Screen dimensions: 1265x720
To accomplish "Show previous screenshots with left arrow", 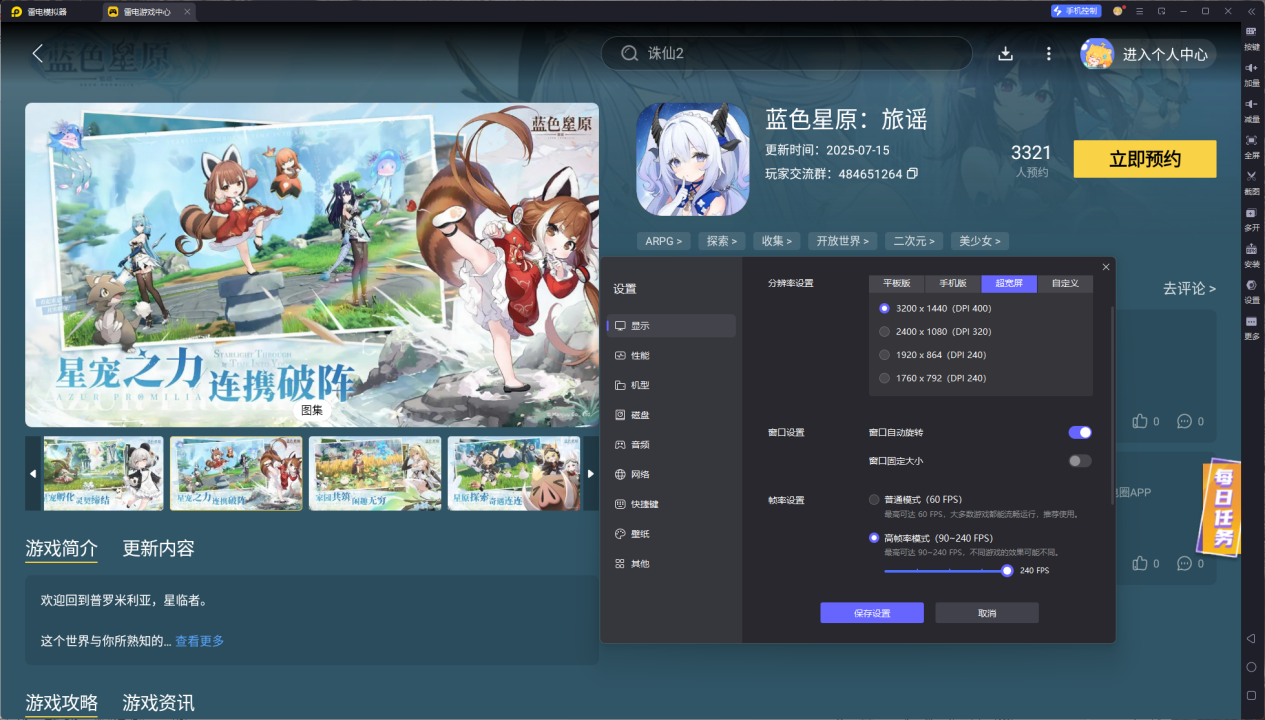I will tap(33, 474).
